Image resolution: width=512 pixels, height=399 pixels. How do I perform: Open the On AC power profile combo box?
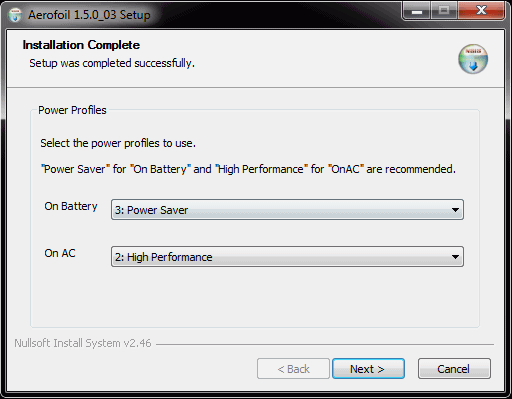coord(287,257)
